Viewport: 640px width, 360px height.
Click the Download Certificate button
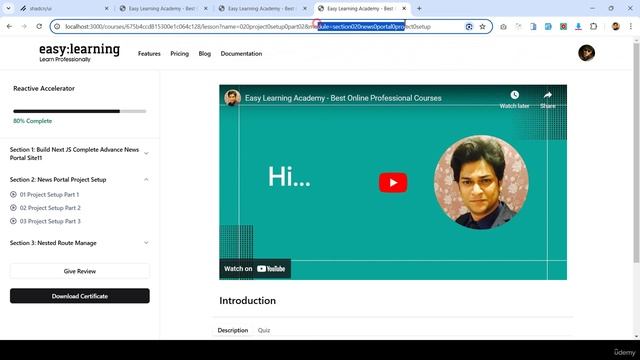point(80,296)
